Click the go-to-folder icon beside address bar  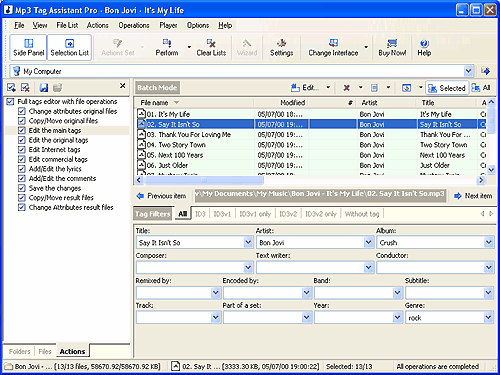click(x=485, y=71)
